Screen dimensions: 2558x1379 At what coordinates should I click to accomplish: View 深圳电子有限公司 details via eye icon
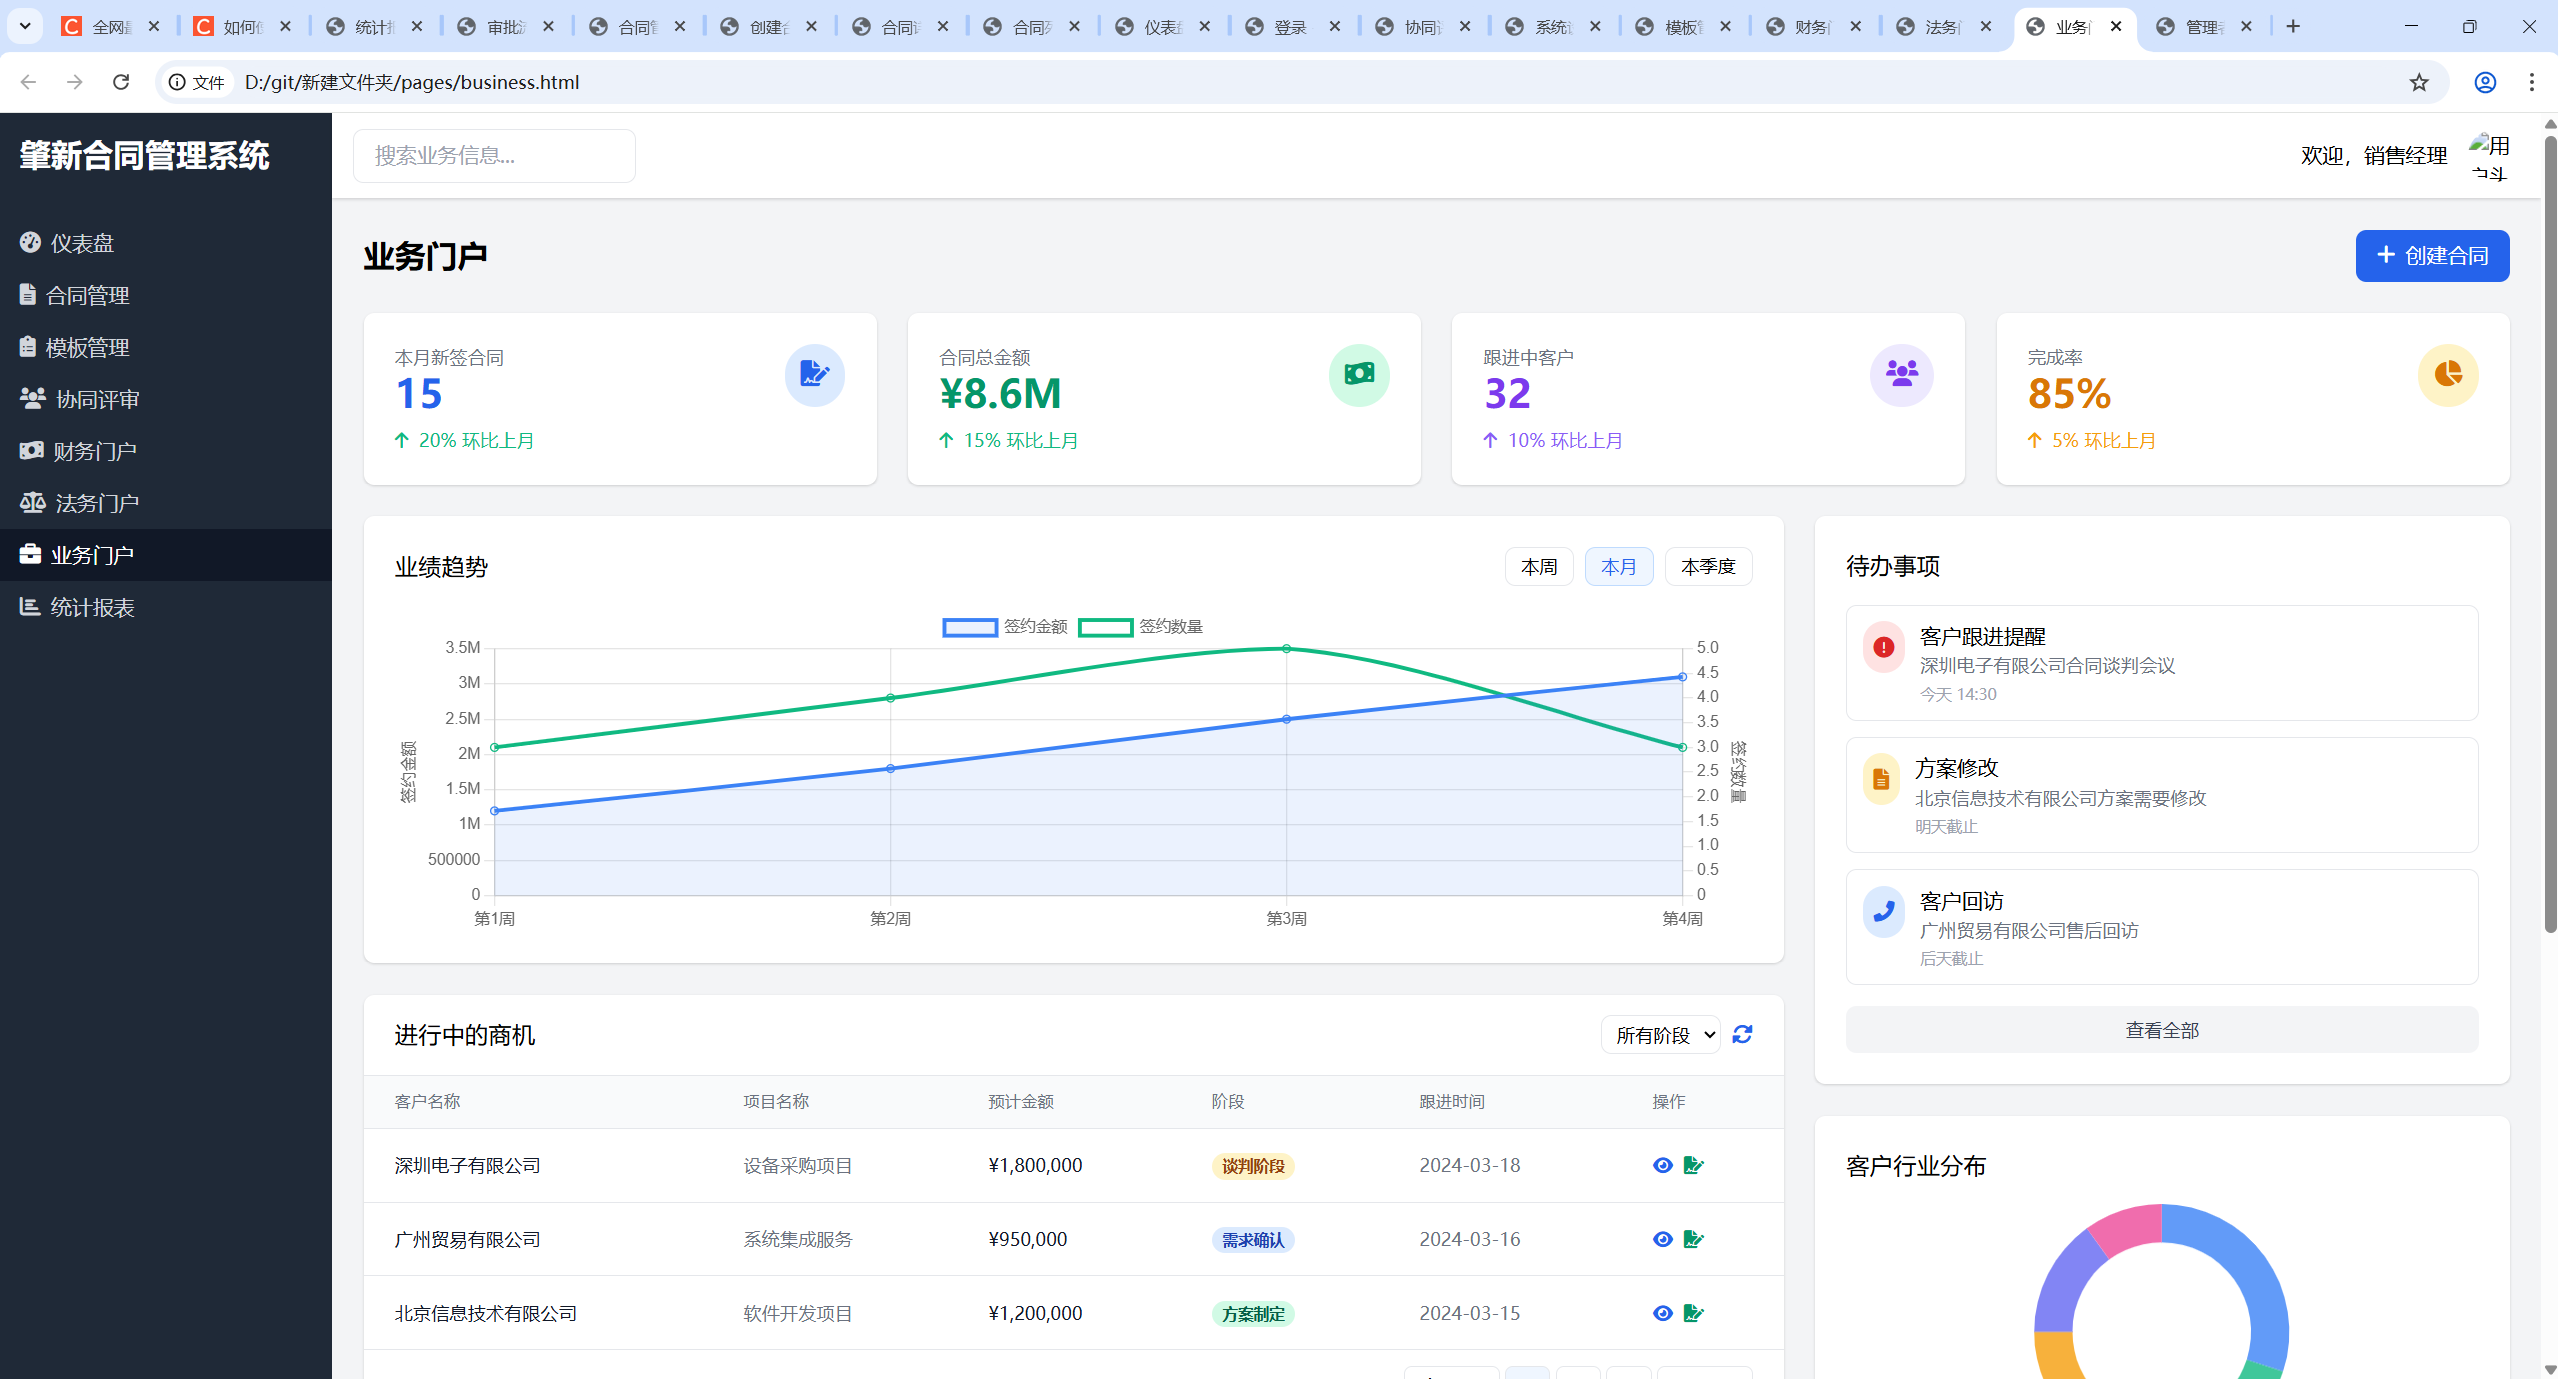[1662, 1165]
